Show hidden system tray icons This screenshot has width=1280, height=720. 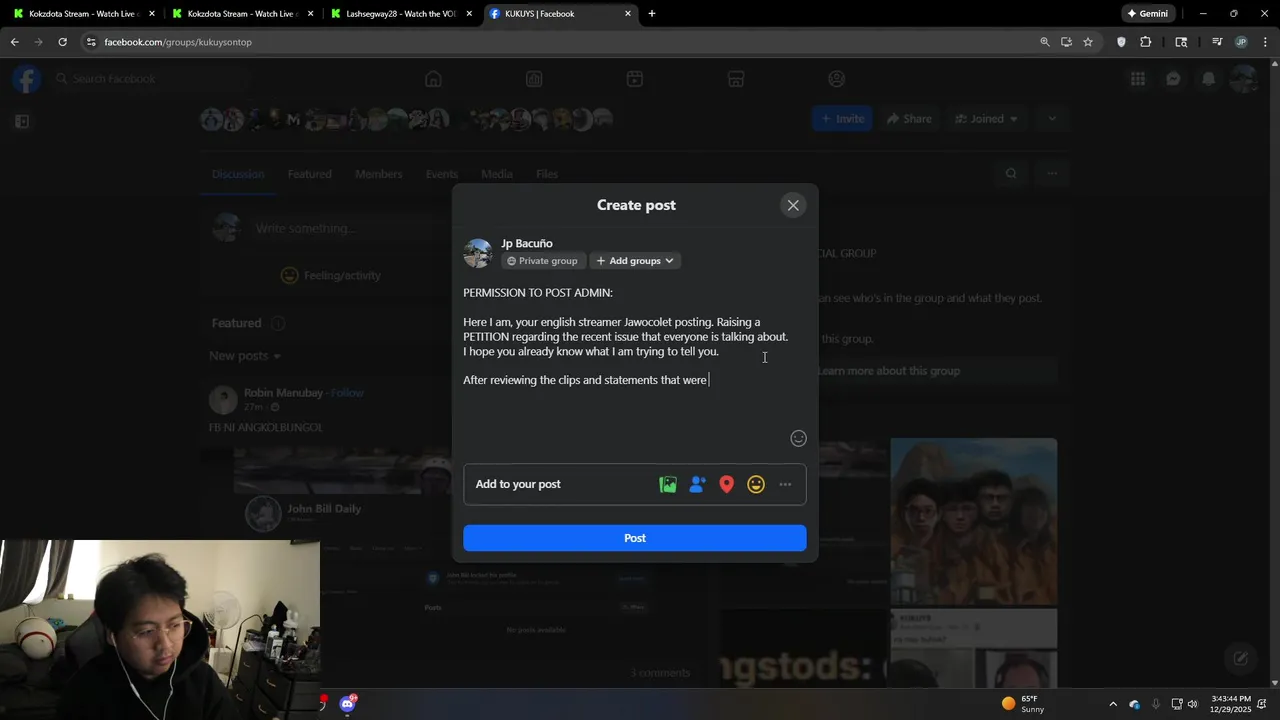click(1113, 704)
